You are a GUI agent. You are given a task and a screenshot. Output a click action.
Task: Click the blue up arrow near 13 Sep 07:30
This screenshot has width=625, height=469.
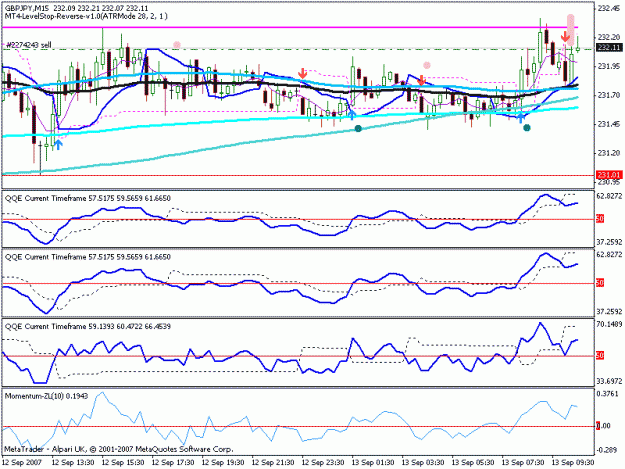(x=521, y=117)
